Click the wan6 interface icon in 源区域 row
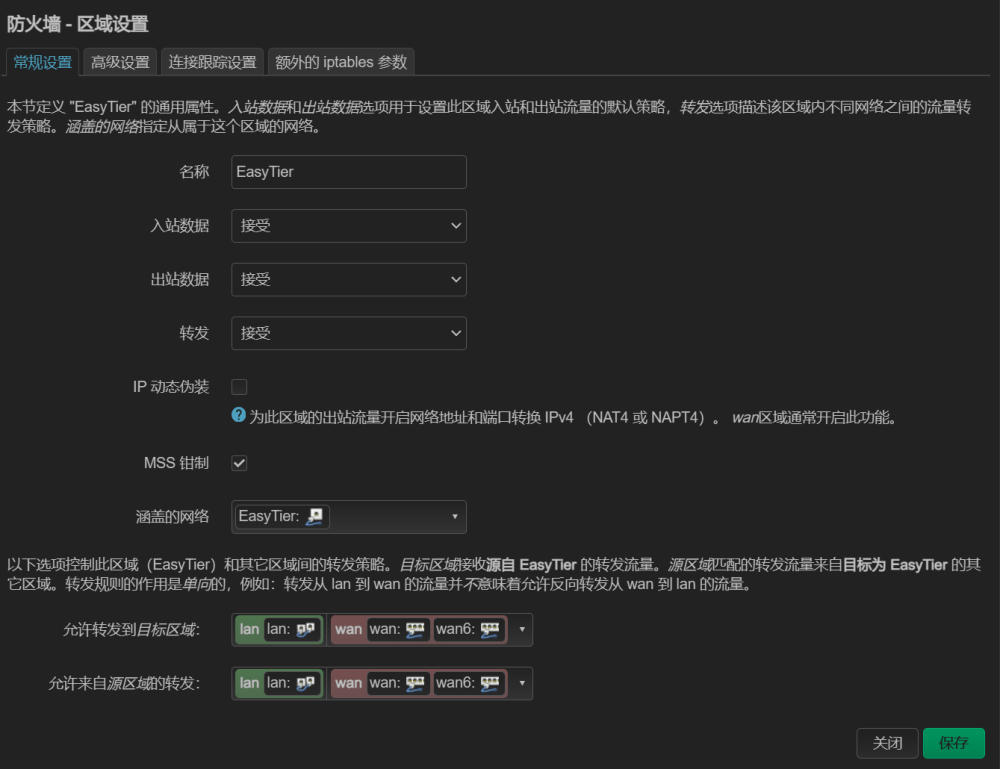Viewport: 1000px width, 769px height. click(490, 684)
